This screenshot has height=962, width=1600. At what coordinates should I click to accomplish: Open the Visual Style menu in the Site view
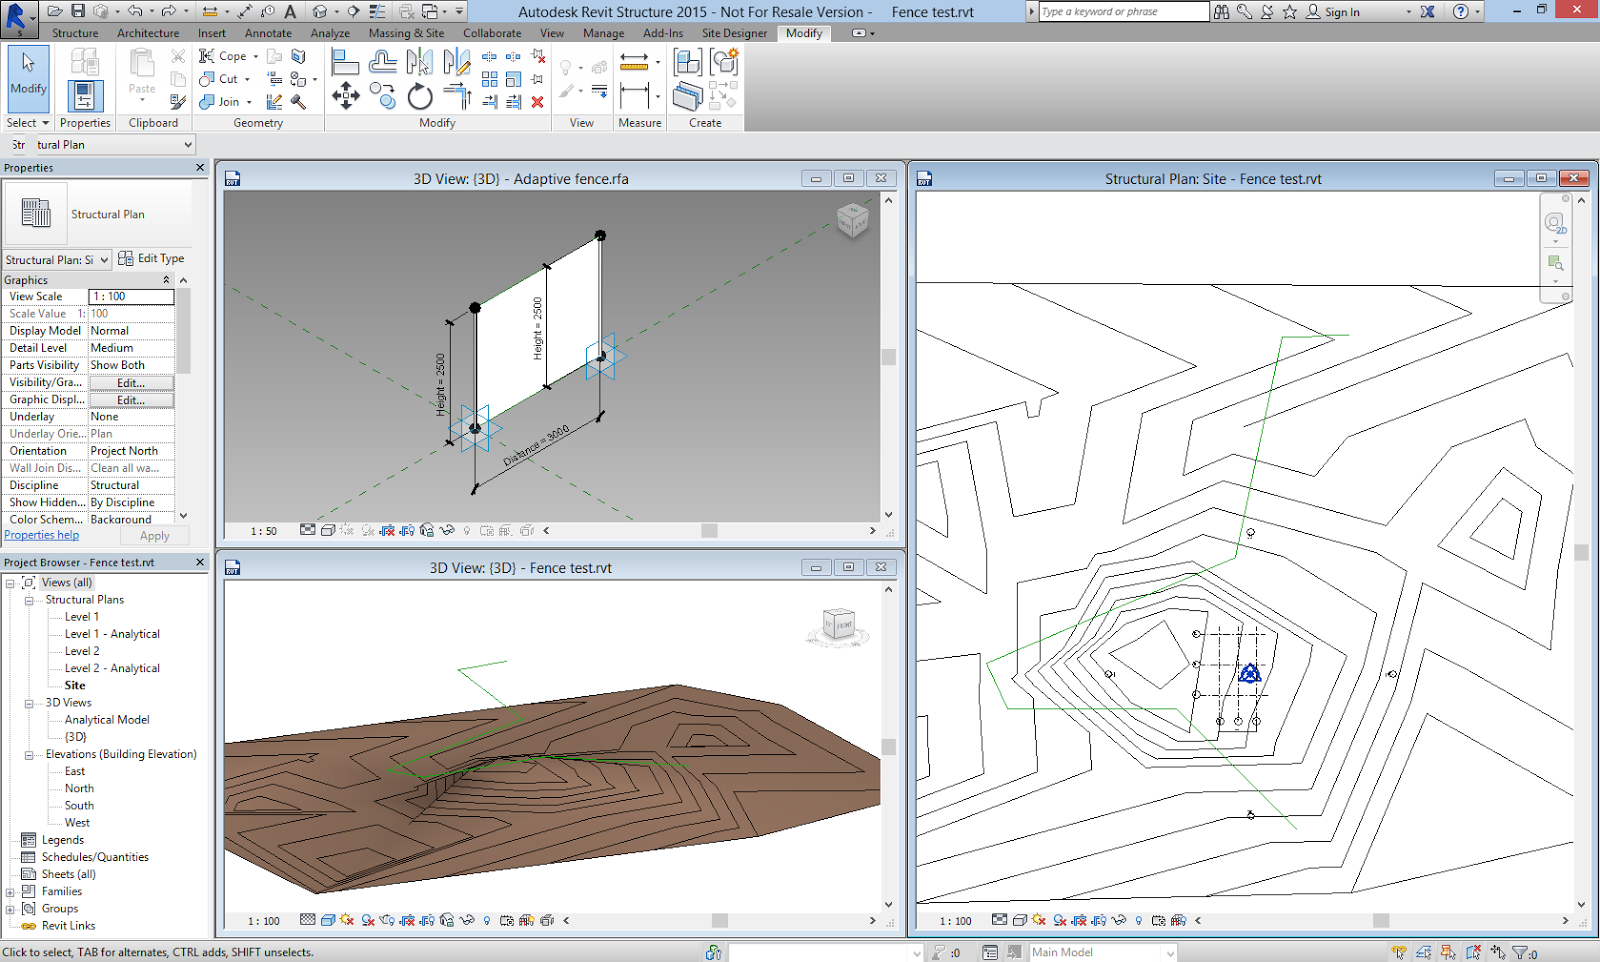1018,920
